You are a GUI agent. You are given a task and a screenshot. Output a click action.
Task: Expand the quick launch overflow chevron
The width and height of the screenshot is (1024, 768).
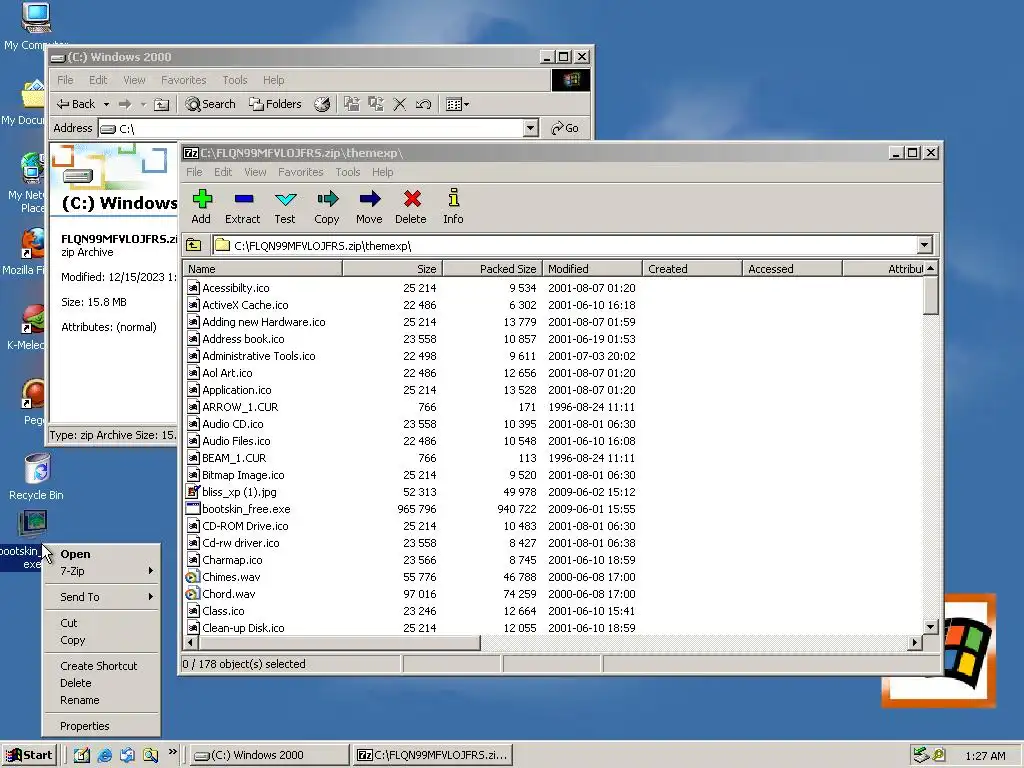(172, 752)
